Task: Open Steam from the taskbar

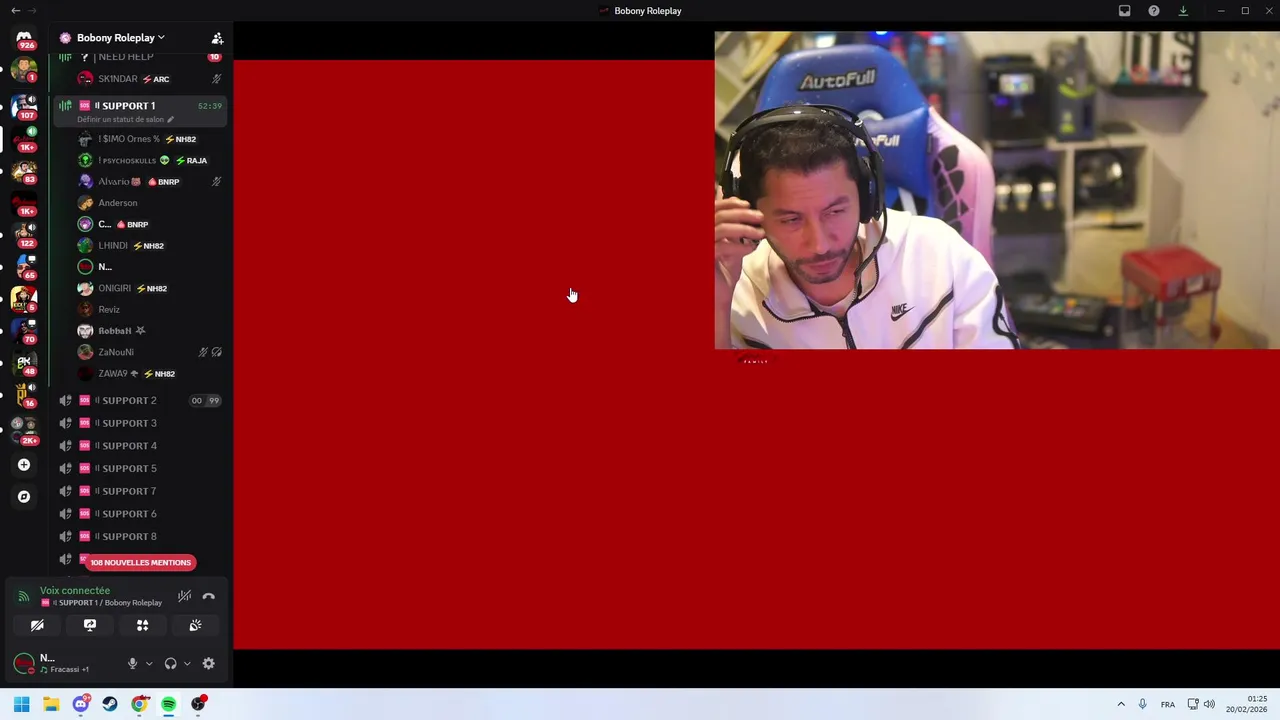Action: (110, 704)
